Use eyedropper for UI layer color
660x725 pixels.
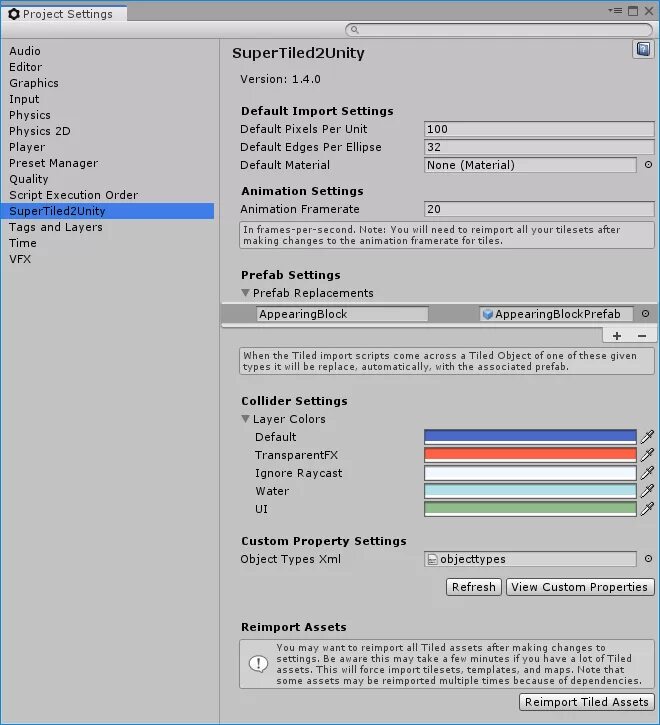point(647,509)
